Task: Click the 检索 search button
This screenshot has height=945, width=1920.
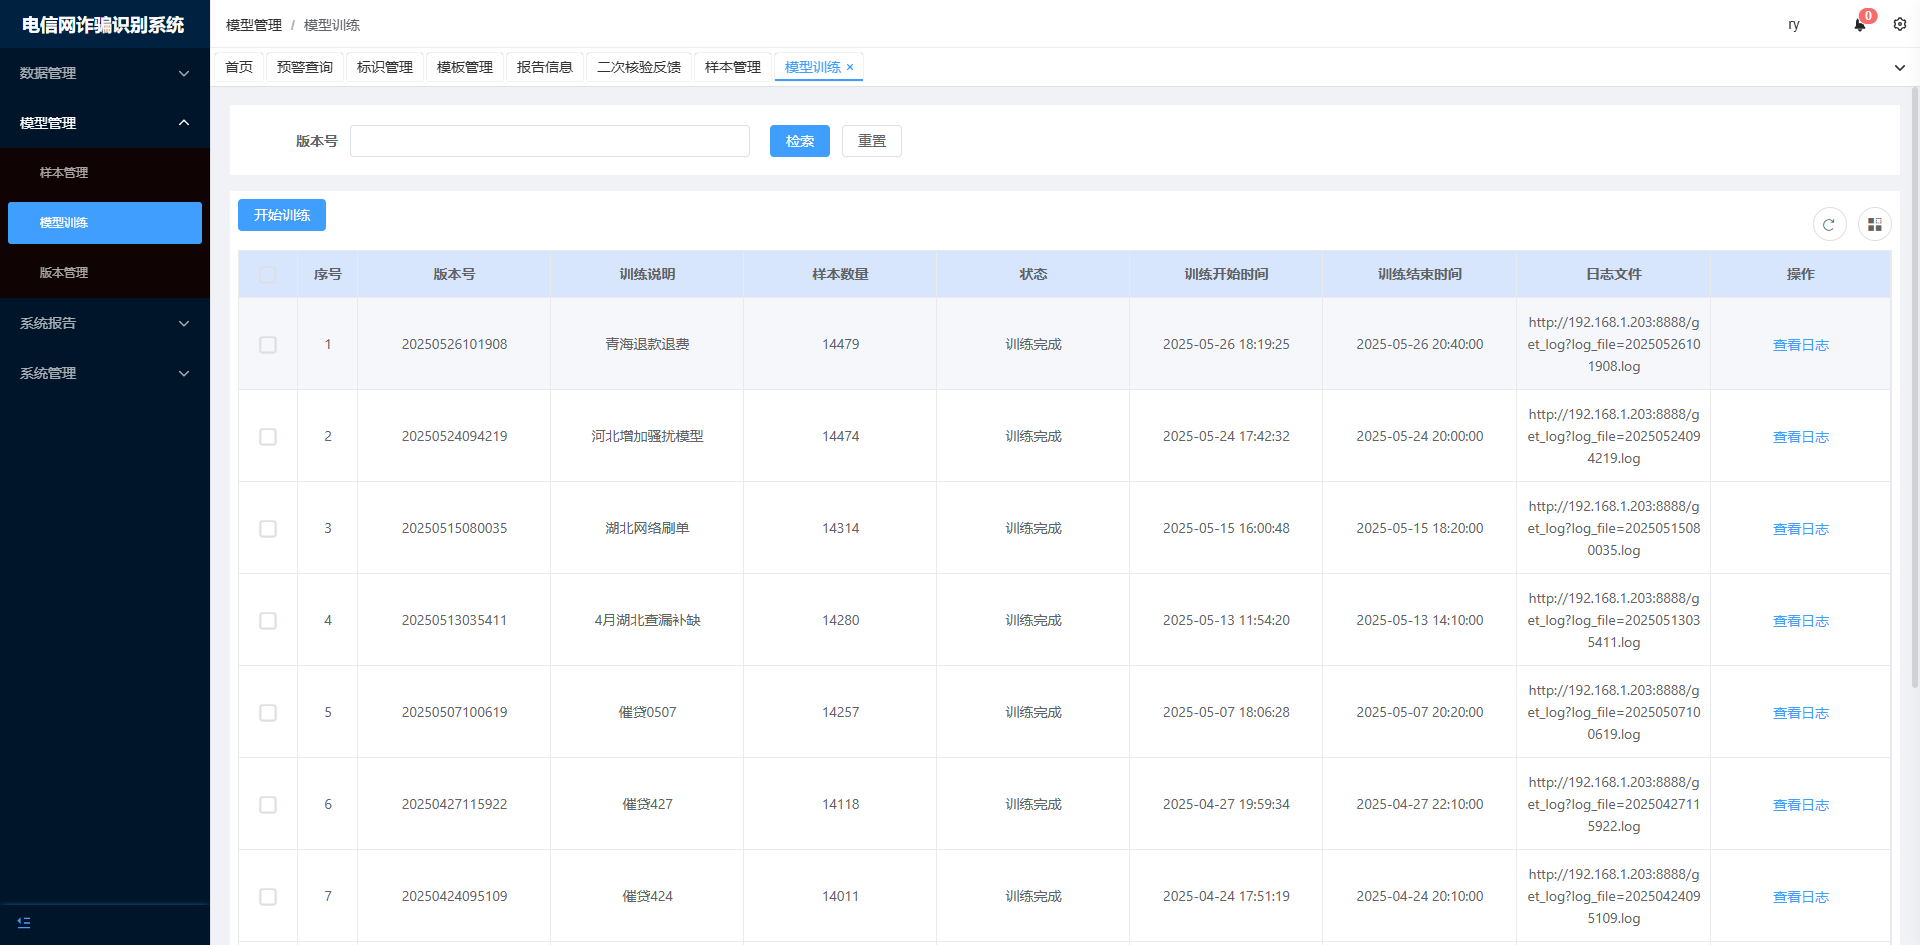Action: click(799, 141)
